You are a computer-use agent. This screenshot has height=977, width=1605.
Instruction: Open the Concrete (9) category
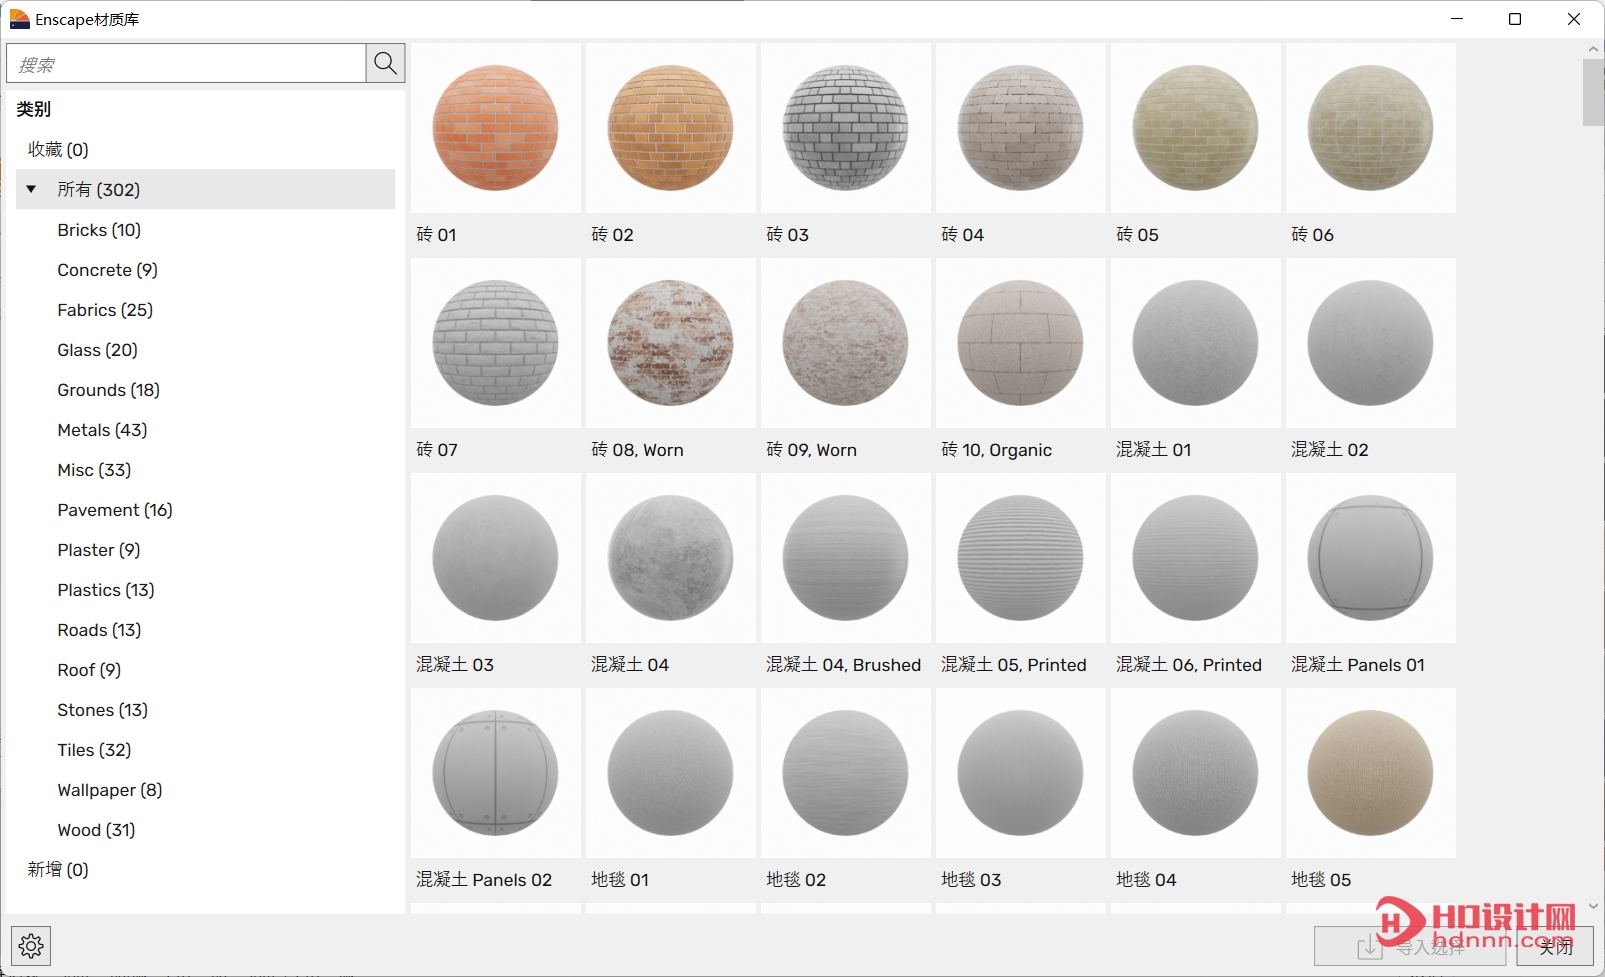[x=107, y=269]
